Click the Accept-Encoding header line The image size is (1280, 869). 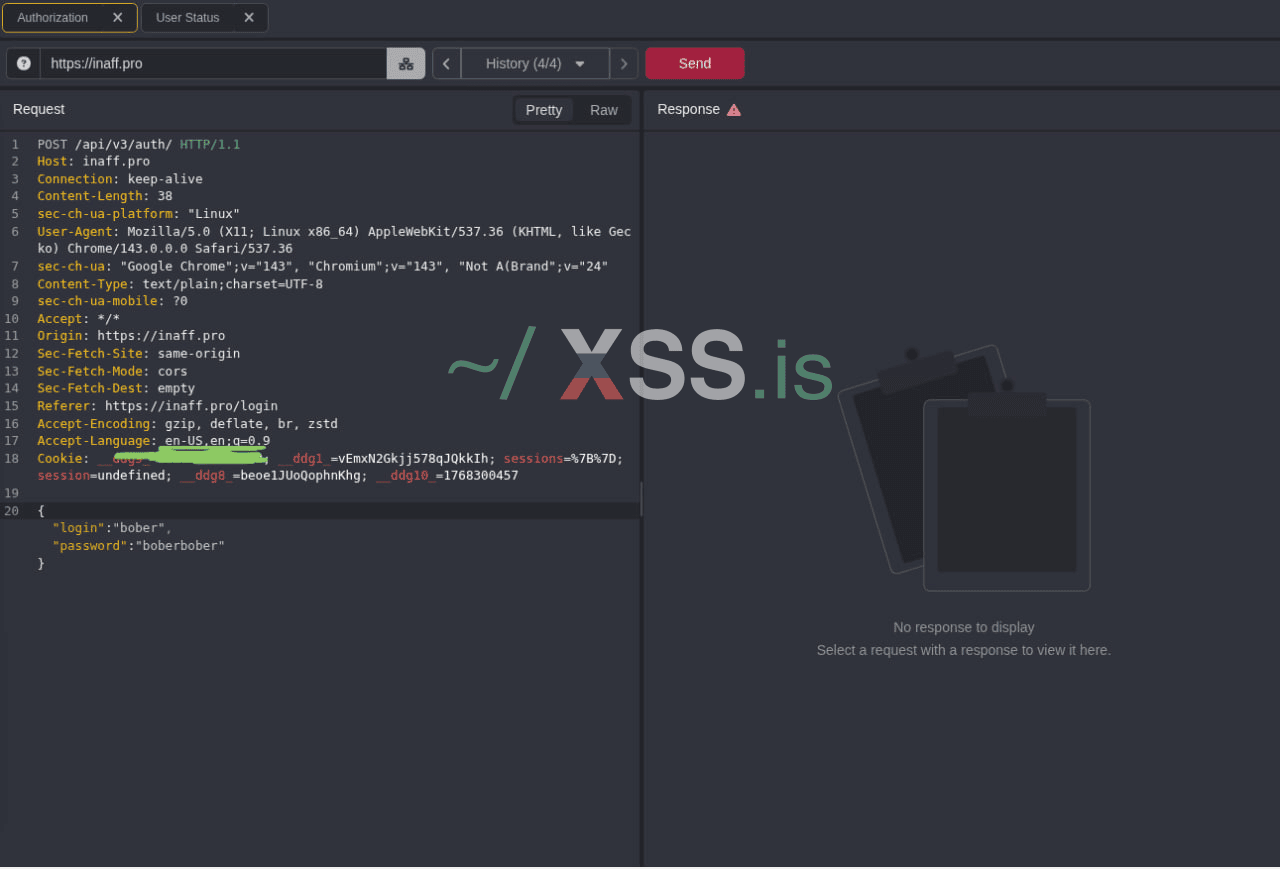click(x=188, y=423)
